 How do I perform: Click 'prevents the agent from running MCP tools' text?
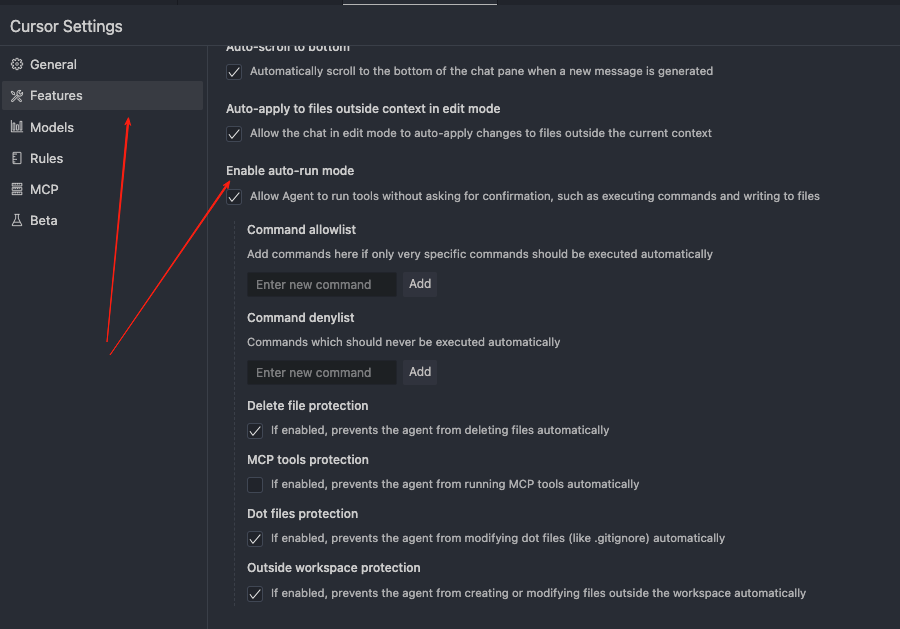[456, 484]
